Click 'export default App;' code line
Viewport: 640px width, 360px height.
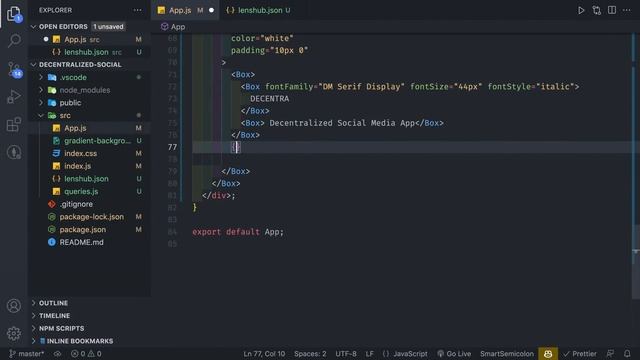tap(238, 232)
